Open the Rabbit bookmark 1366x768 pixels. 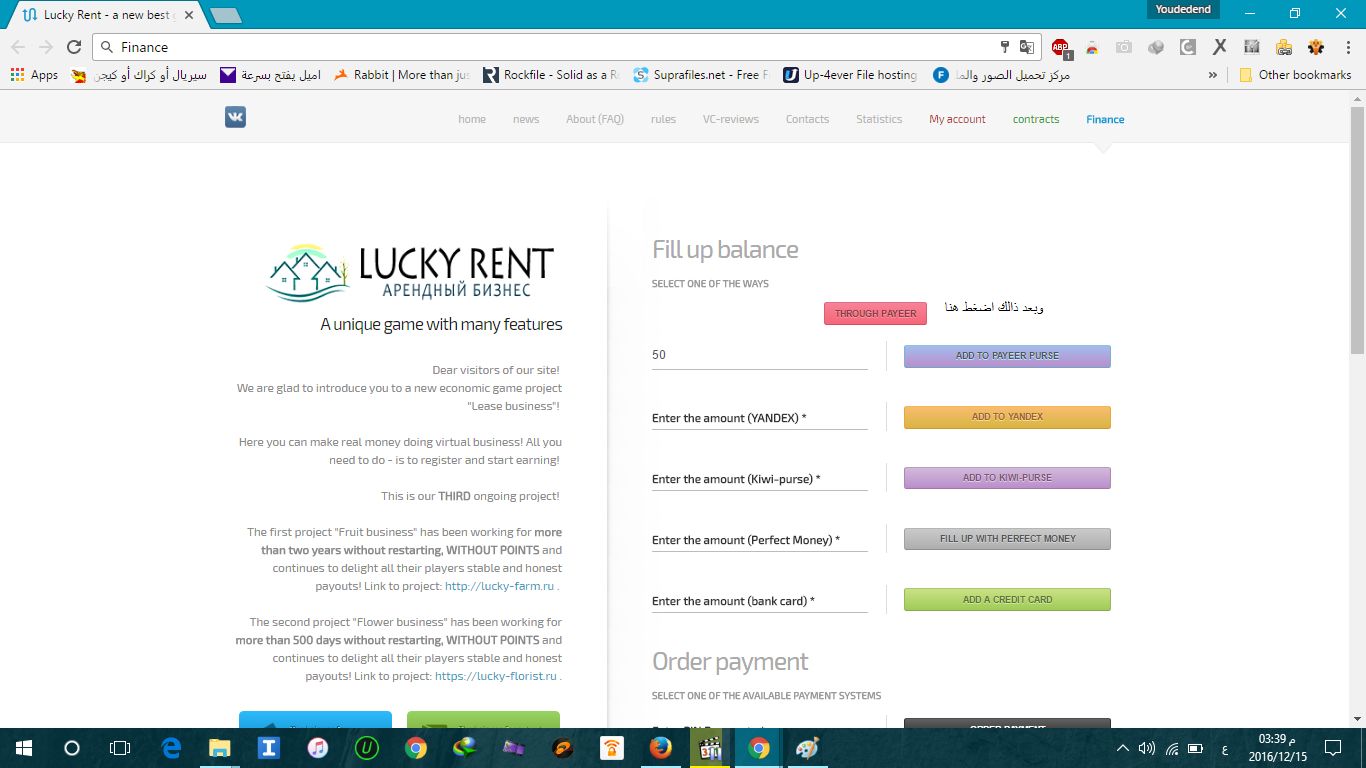(401, 75)
